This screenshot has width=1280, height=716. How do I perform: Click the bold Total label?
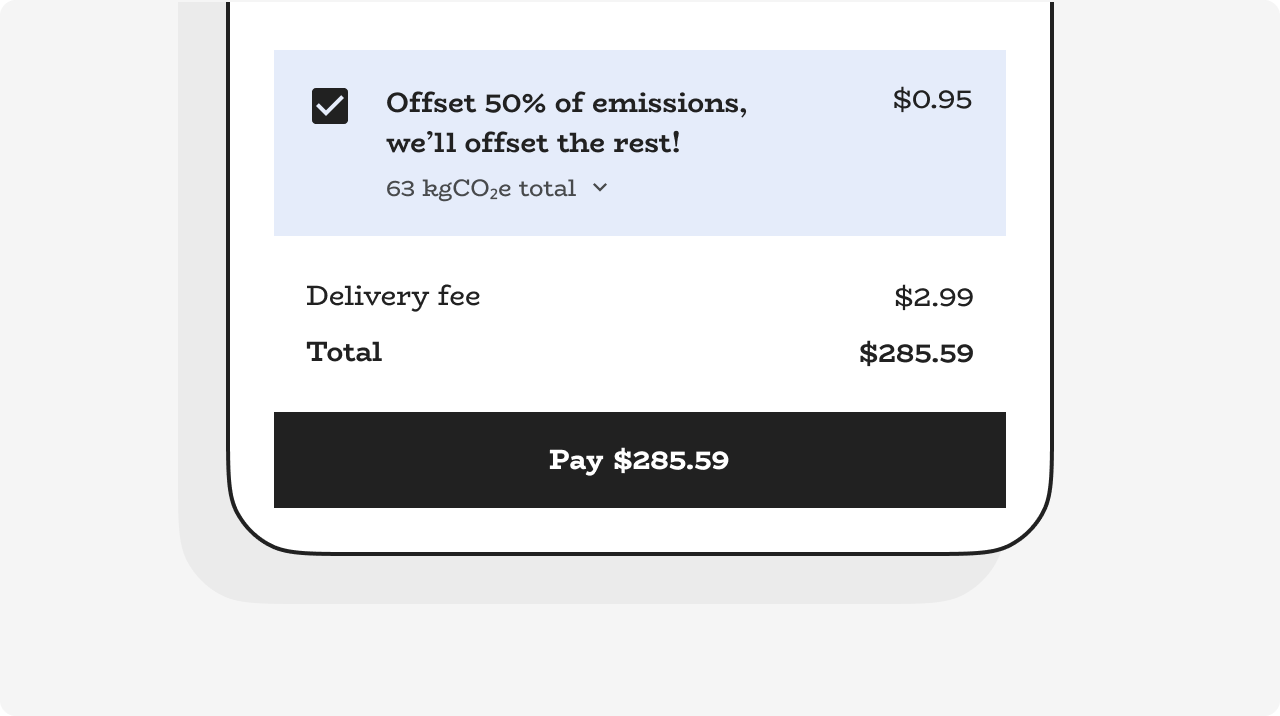pyautogui.click(x=344, y=352)
